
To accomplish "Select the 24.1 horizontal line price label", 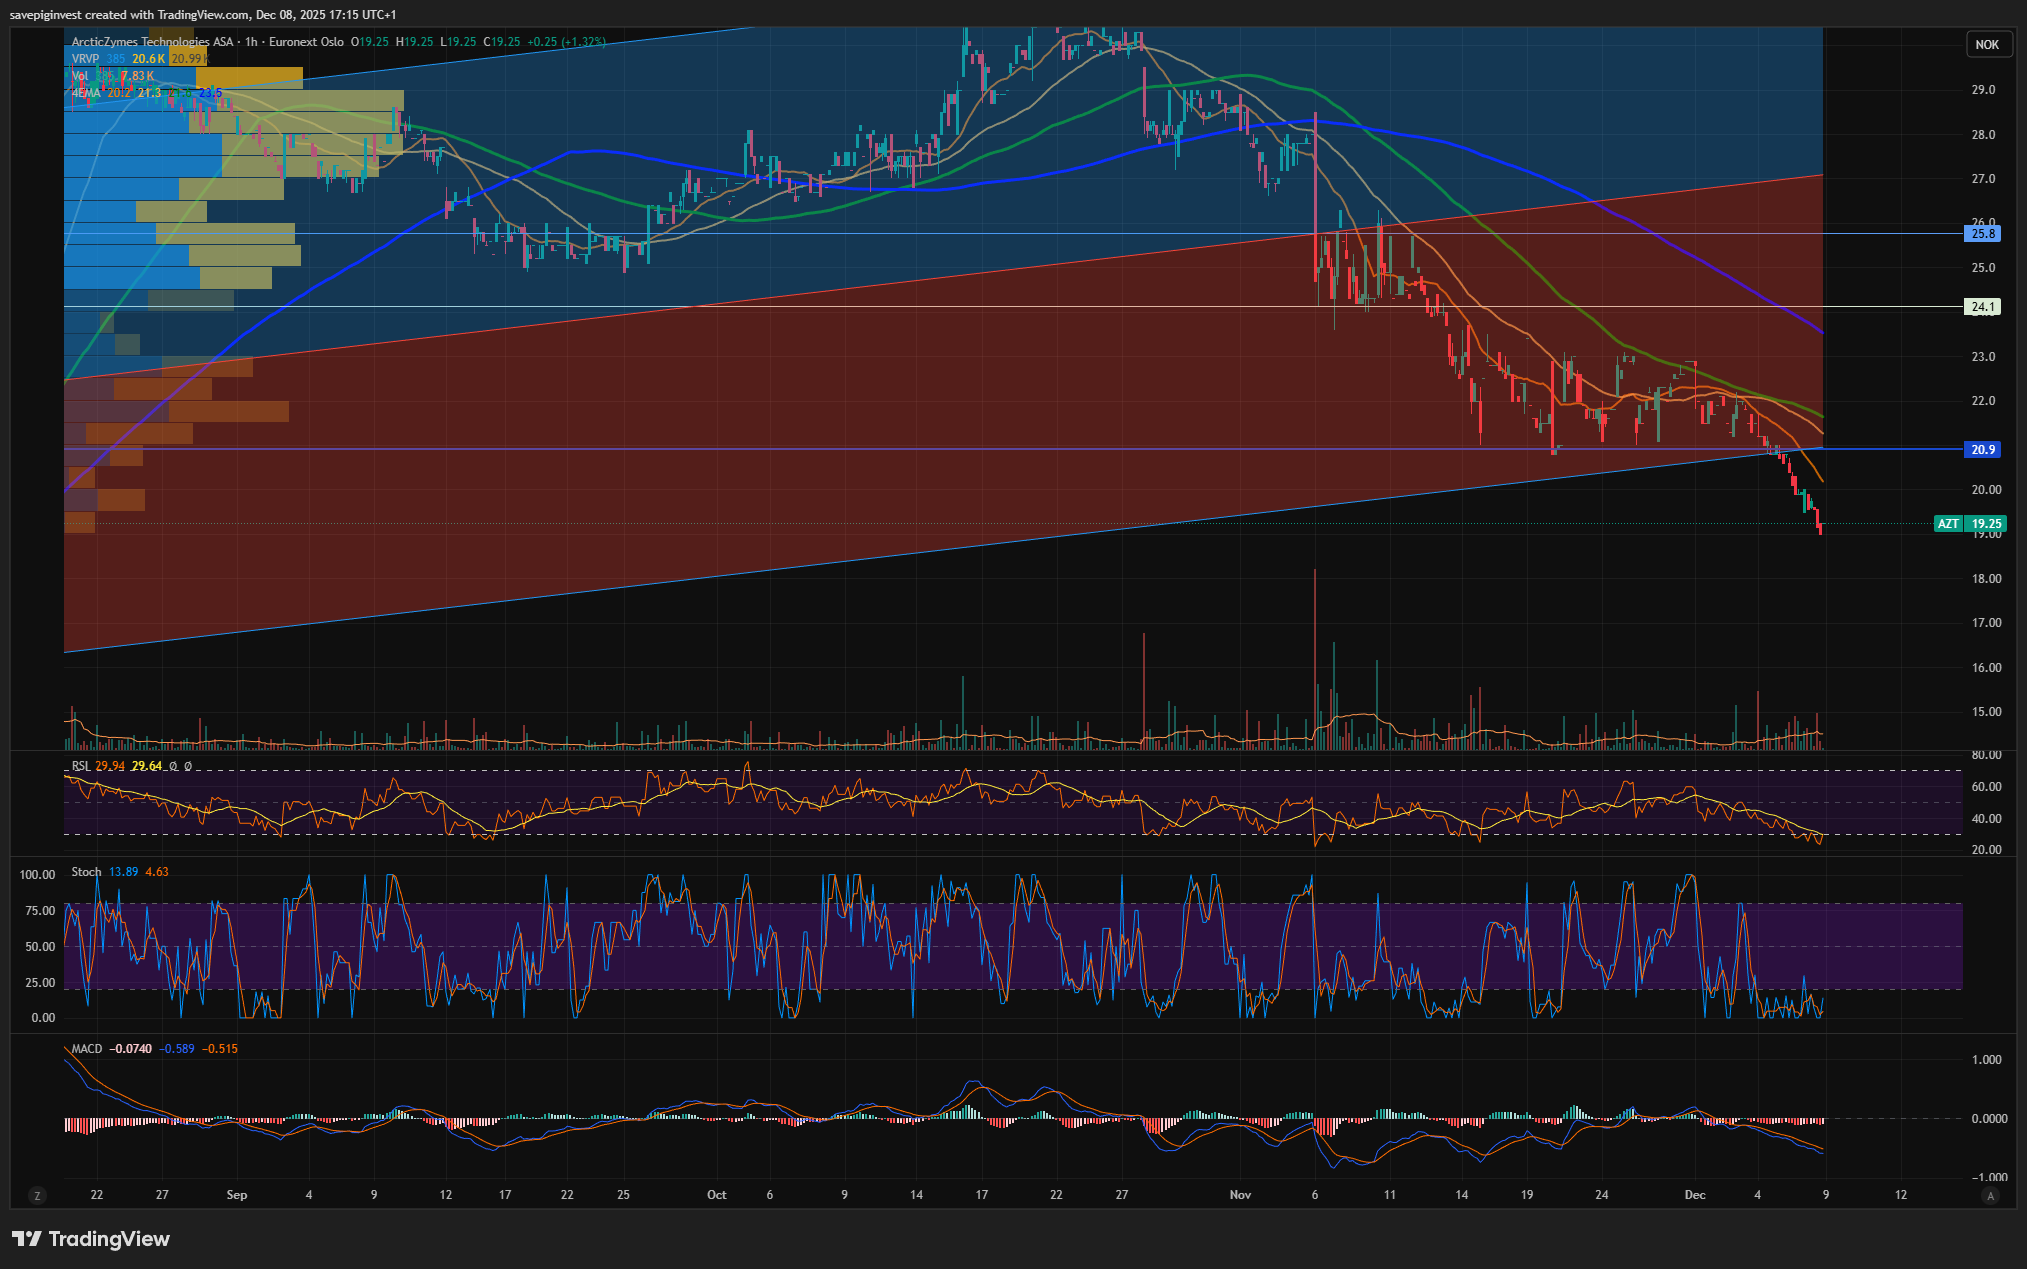I will point(1983,307).
